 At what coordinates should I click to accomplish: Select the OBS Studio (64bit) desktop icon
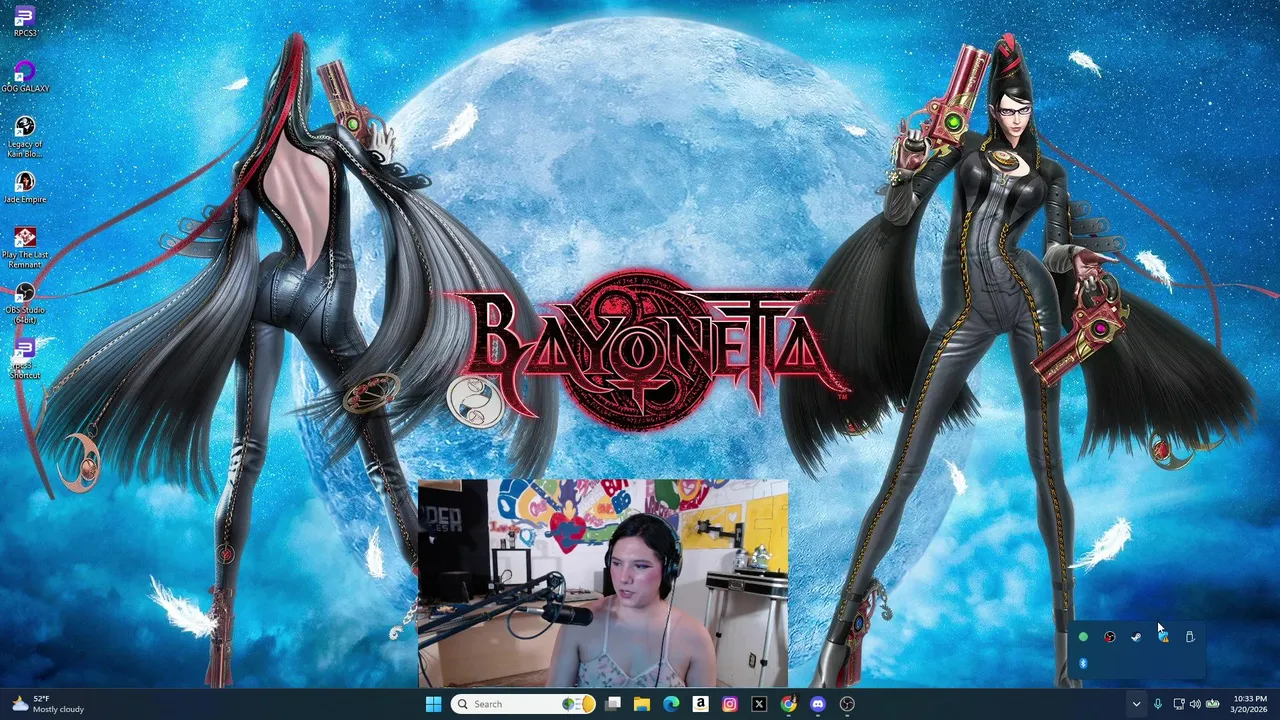[25, 303]
